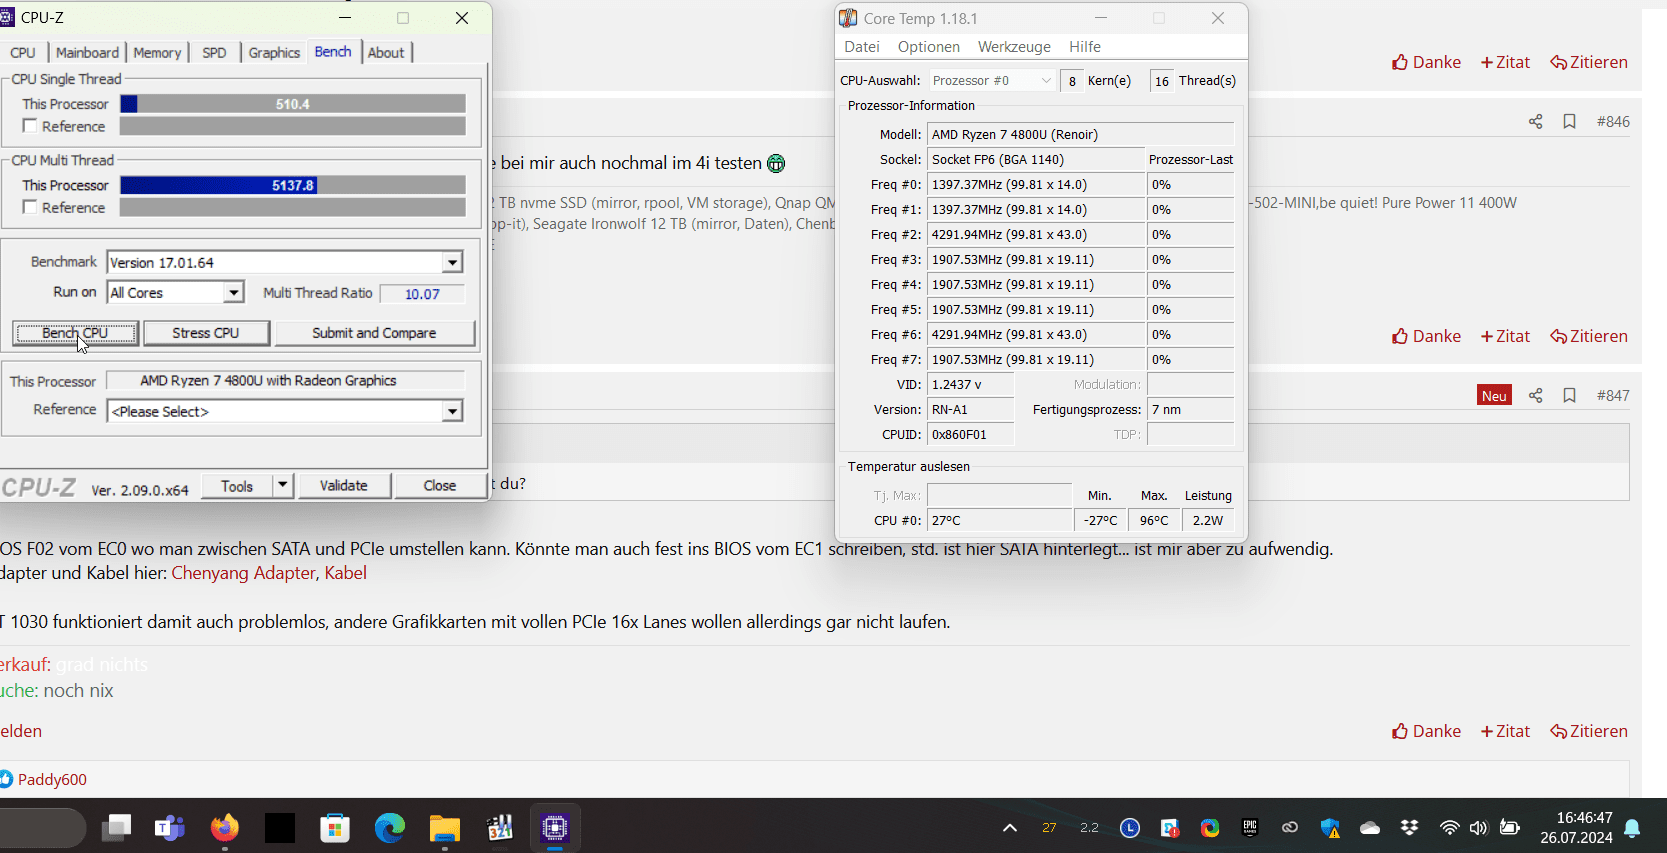1667x853 pixels.
Task: Show hidden system tray icons
Action: (x=1010, y=828)
